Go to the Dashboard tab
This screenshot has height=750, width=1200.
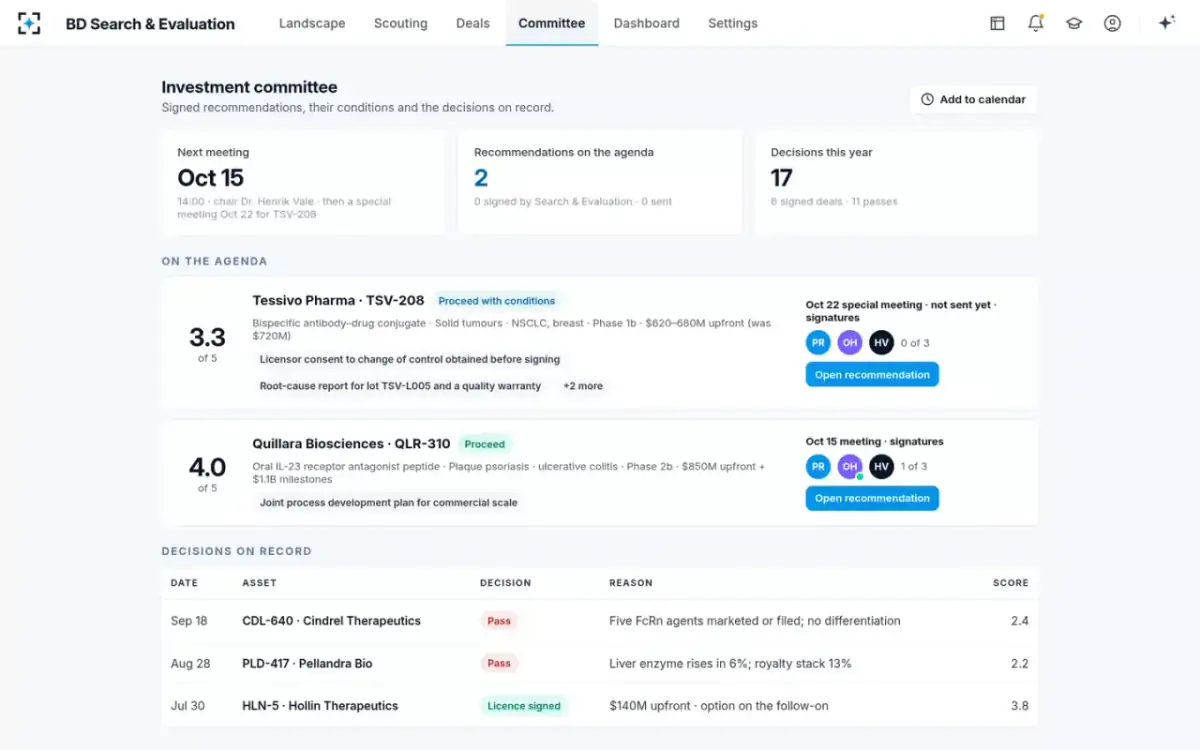pyautogui.click(x=646, y=23)
